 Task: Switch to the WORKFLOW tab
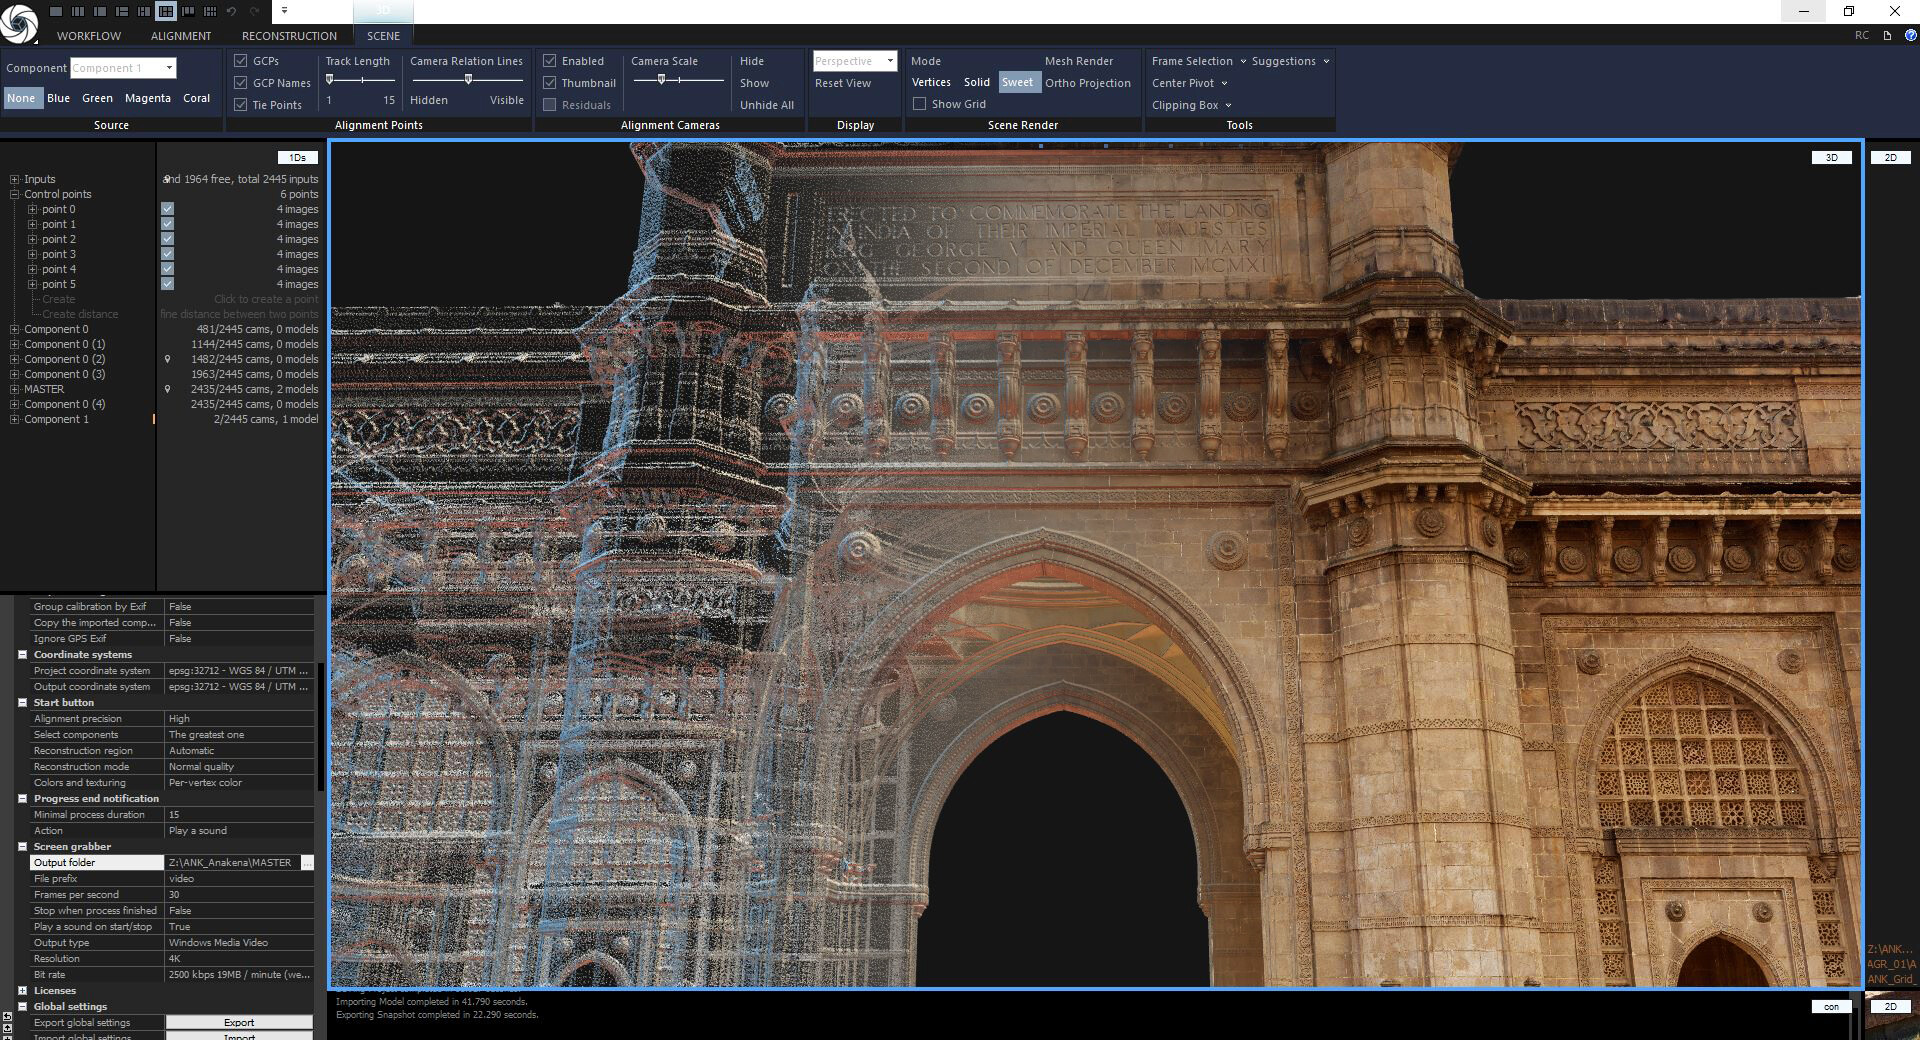tap(89, 36)
